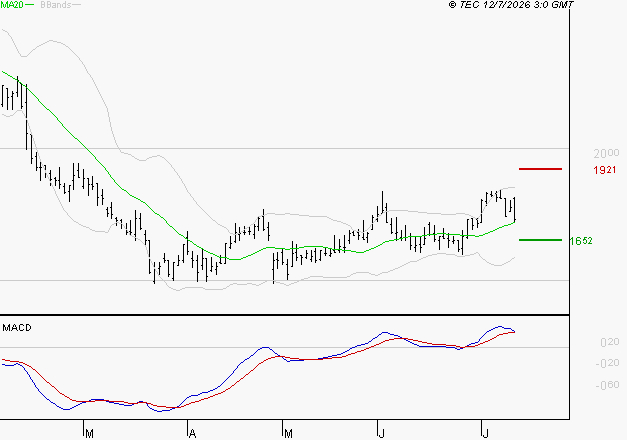Click the 1921 price label
This screenshot has width=627, height=440.
[605, 170]
